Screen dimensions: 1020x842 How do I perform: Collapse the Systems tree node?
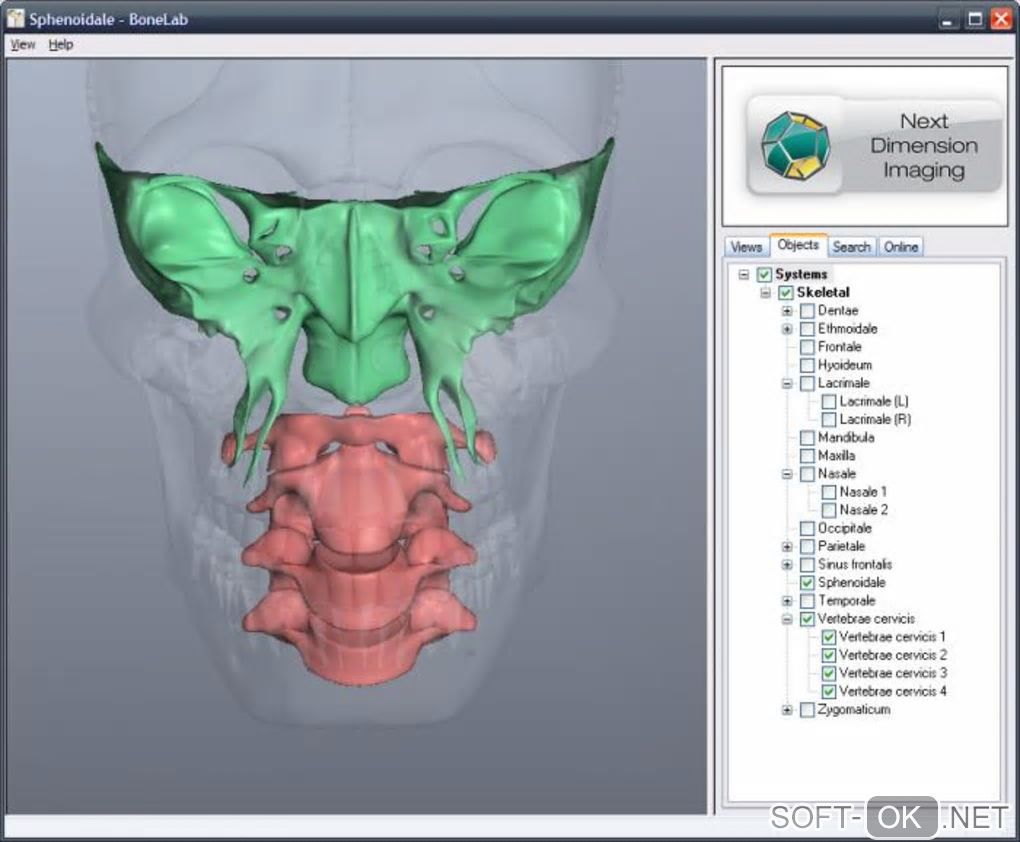coord(744,275)
